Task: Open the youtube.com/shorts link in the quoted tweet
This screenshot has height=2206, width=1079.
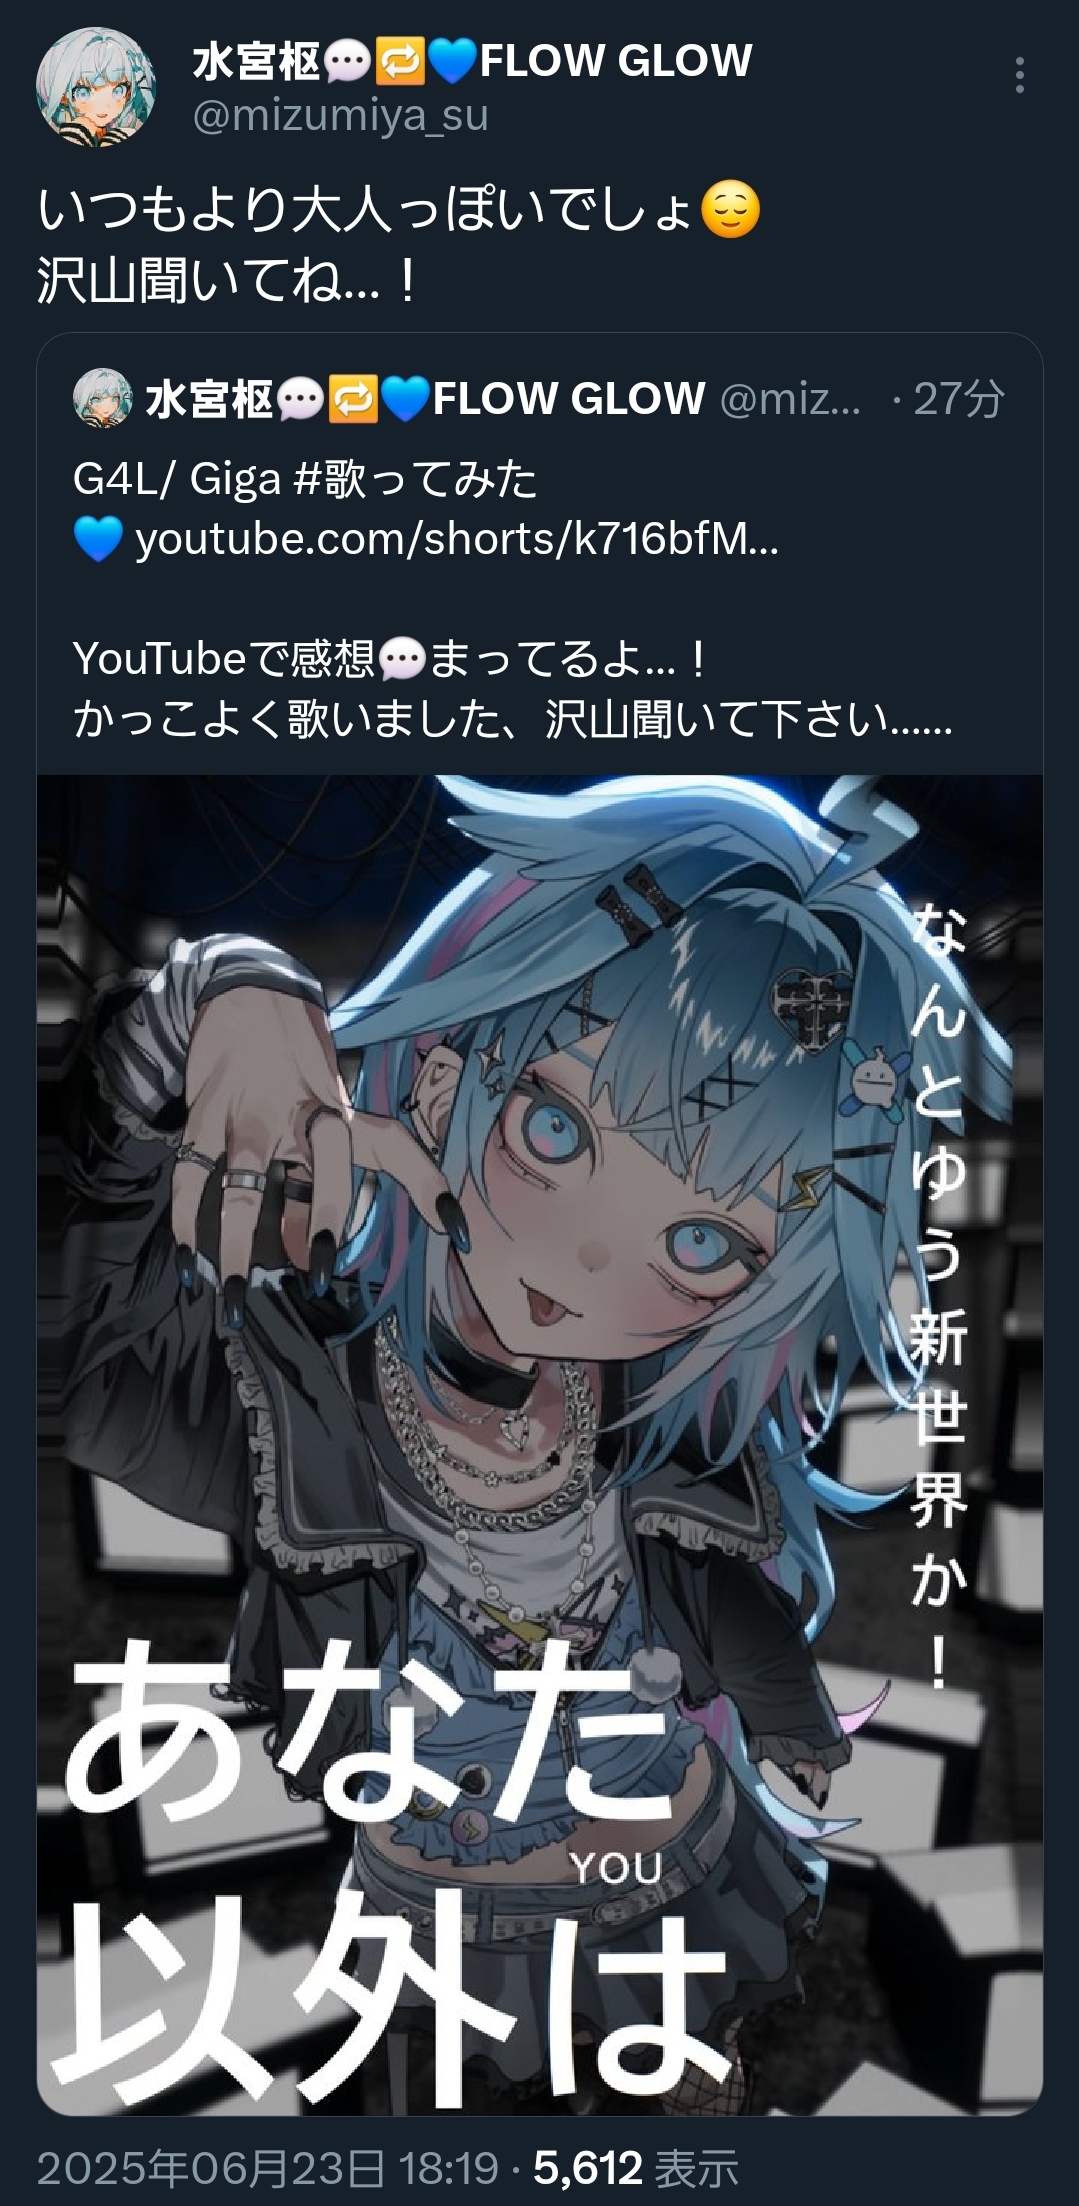Action: (x=457, y=539)
